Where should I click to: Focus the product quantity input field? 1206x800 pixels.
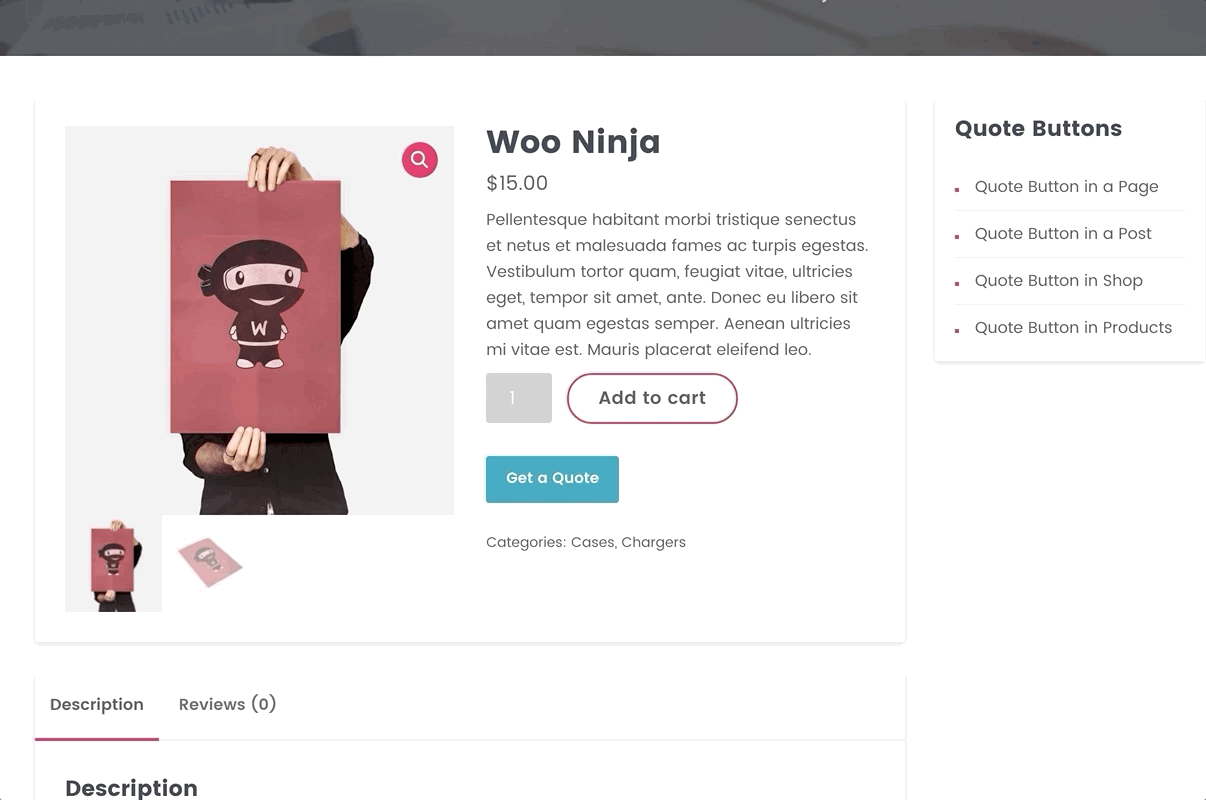click(518, 398)
